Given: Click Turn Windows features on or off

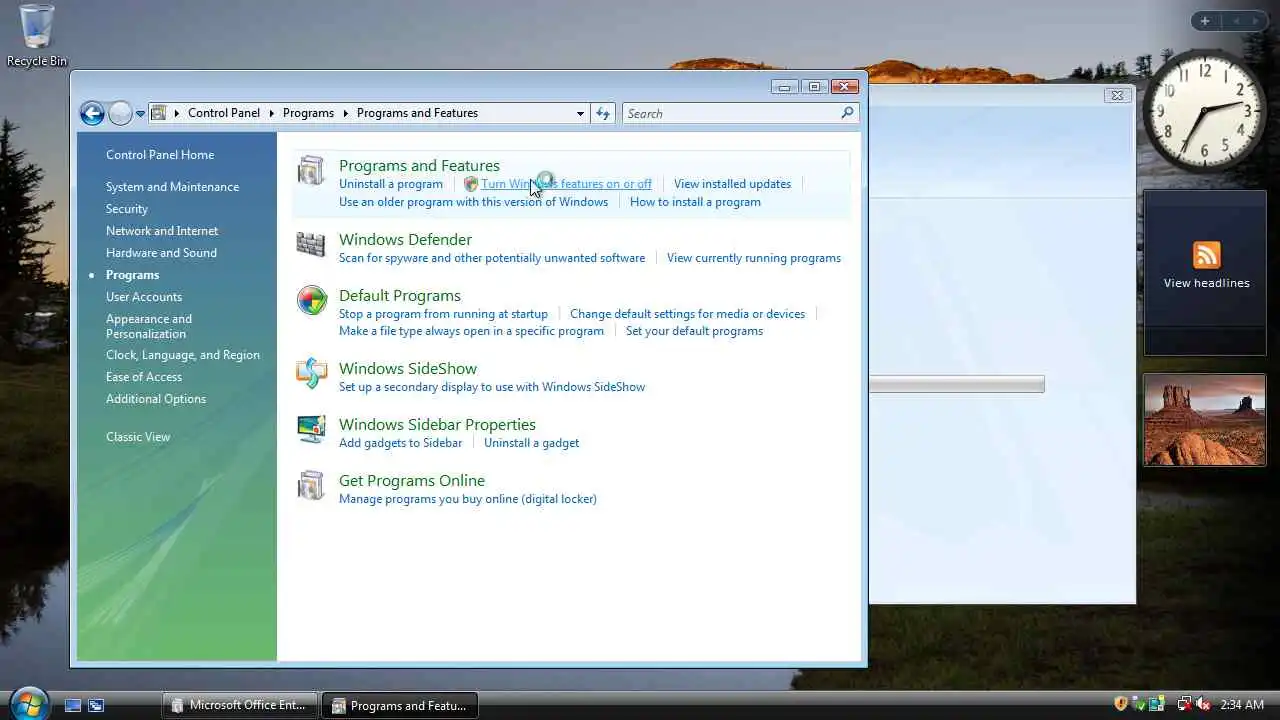Looking at the screenshot, I should pyautogui.click(x=566, y=184).
